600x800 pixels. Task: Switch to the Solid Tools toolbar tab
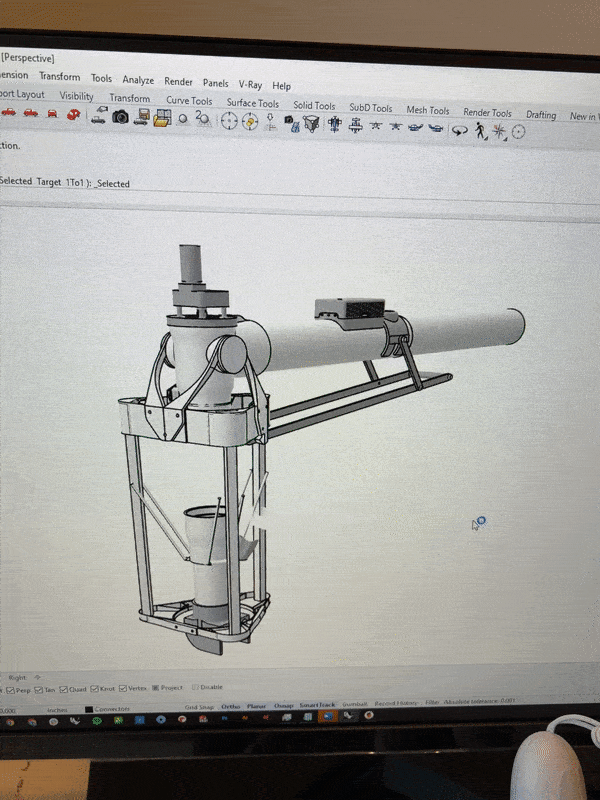coord(314,106)
